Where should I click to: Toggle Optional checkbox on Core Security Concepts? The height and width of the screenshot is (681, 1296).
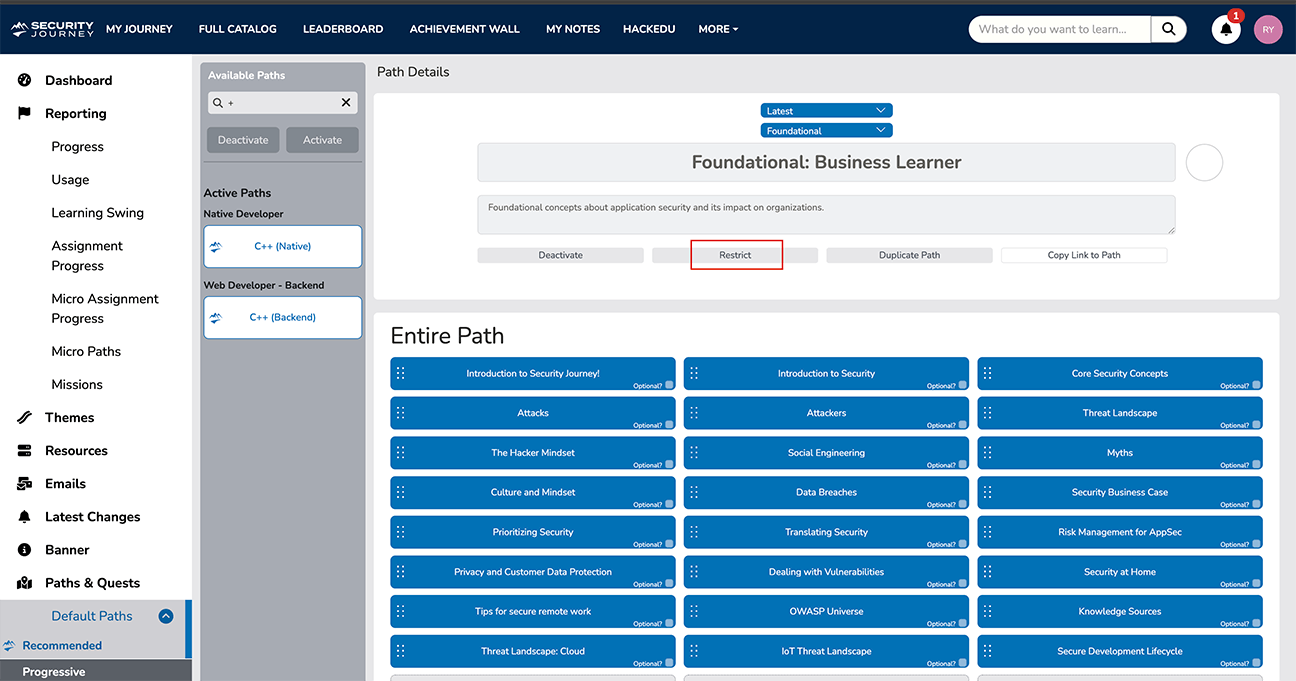(x=1256, y=385)
